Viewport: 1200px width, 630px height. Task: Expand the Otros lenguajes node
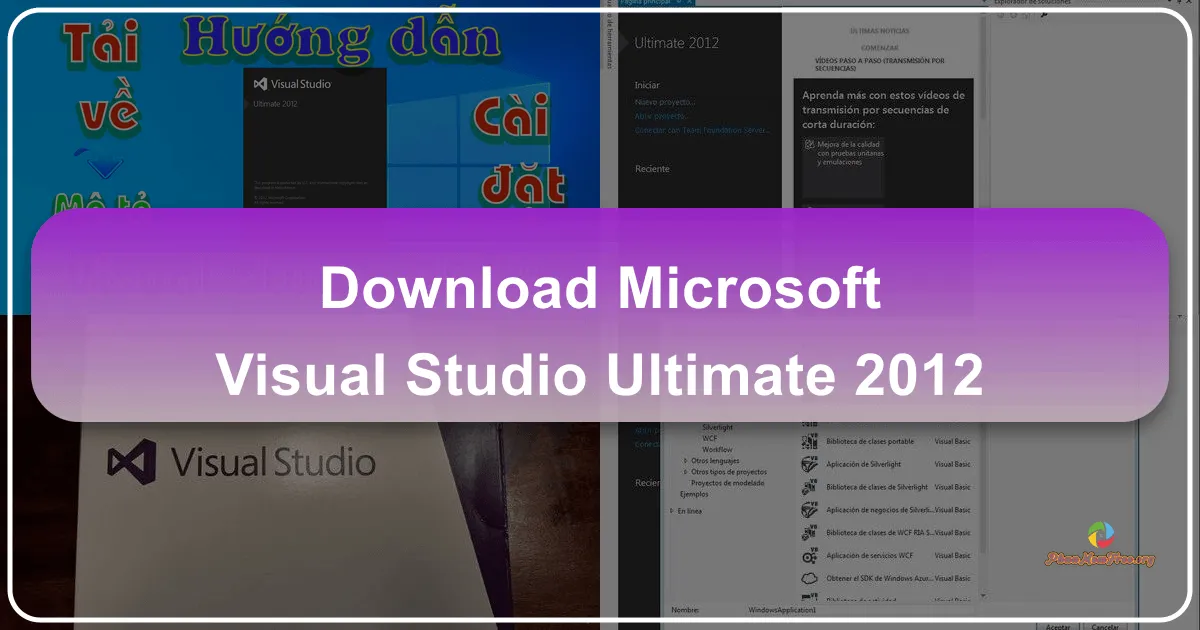point(685,461)
